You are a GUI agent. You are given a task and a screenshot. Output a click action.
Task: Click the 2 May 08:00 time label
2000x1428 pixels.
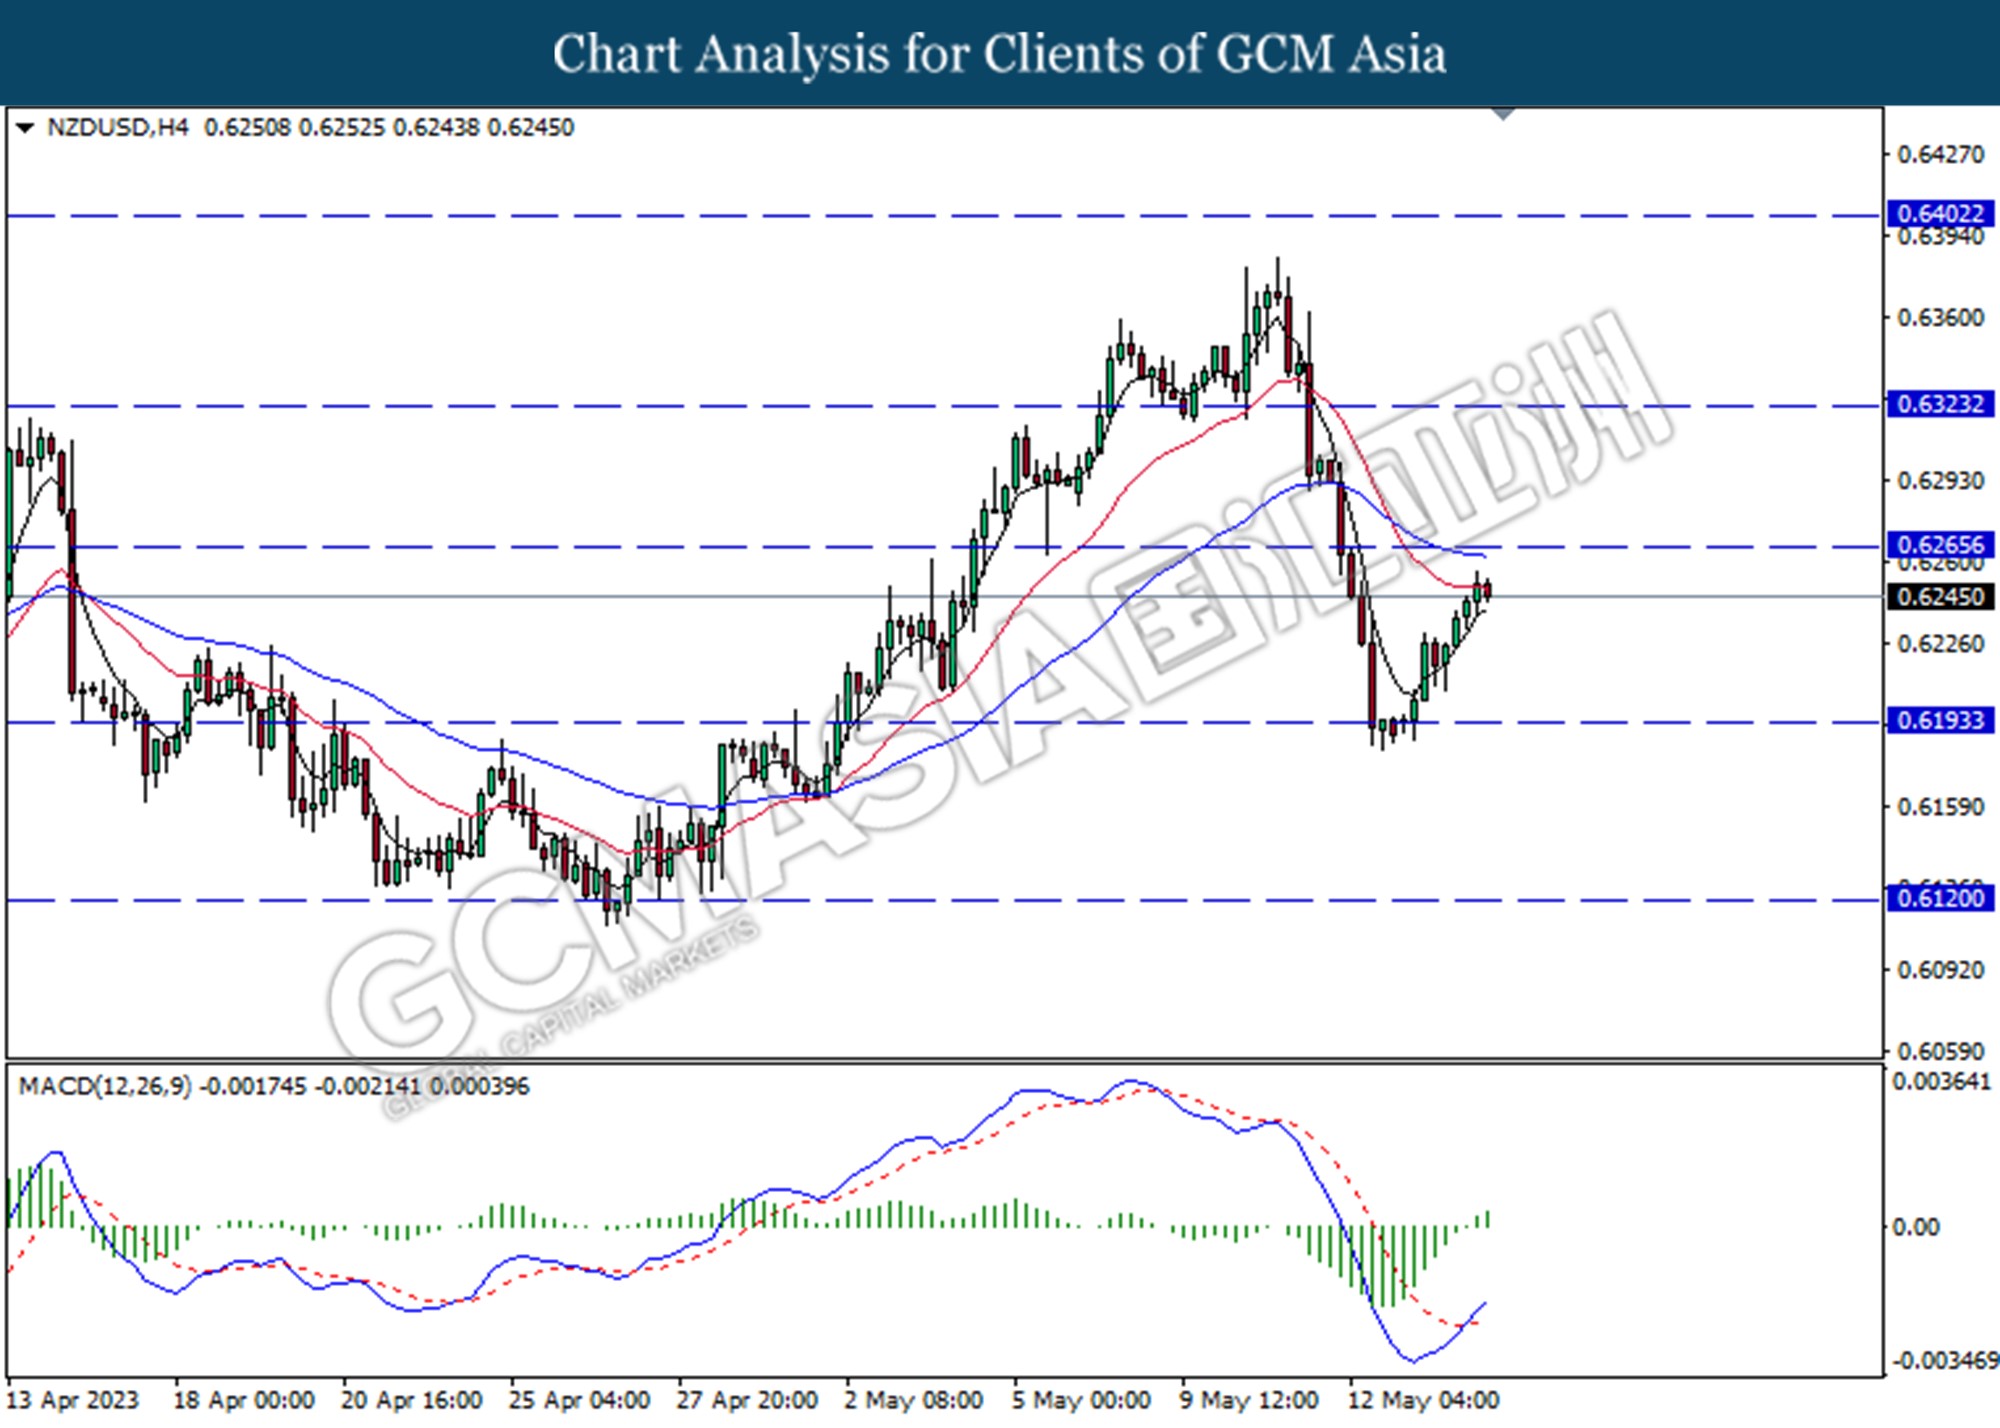pyautogui.click(x=914, y=1400)
